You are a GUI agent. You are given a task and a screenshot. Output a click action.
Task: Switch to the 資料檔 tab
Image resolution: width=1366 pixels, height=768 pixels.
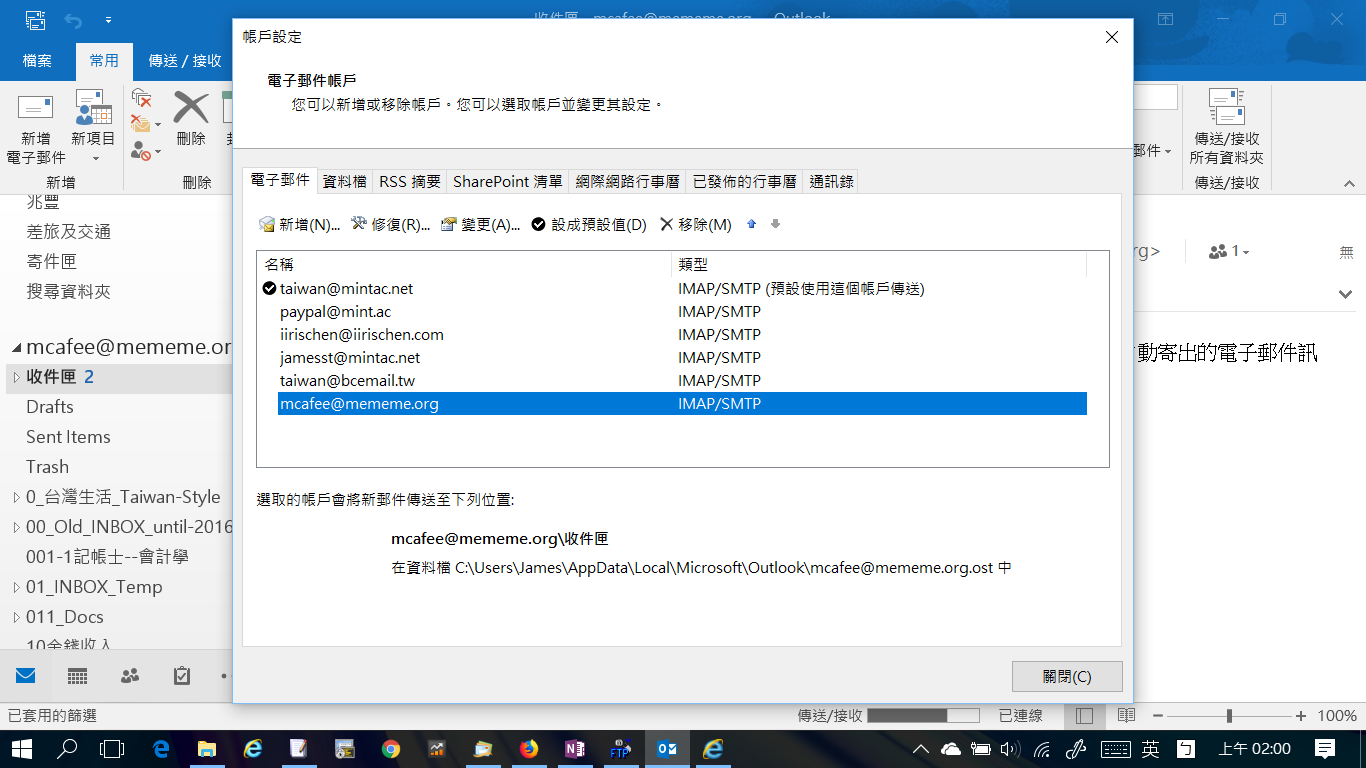(x=344, y=181)
